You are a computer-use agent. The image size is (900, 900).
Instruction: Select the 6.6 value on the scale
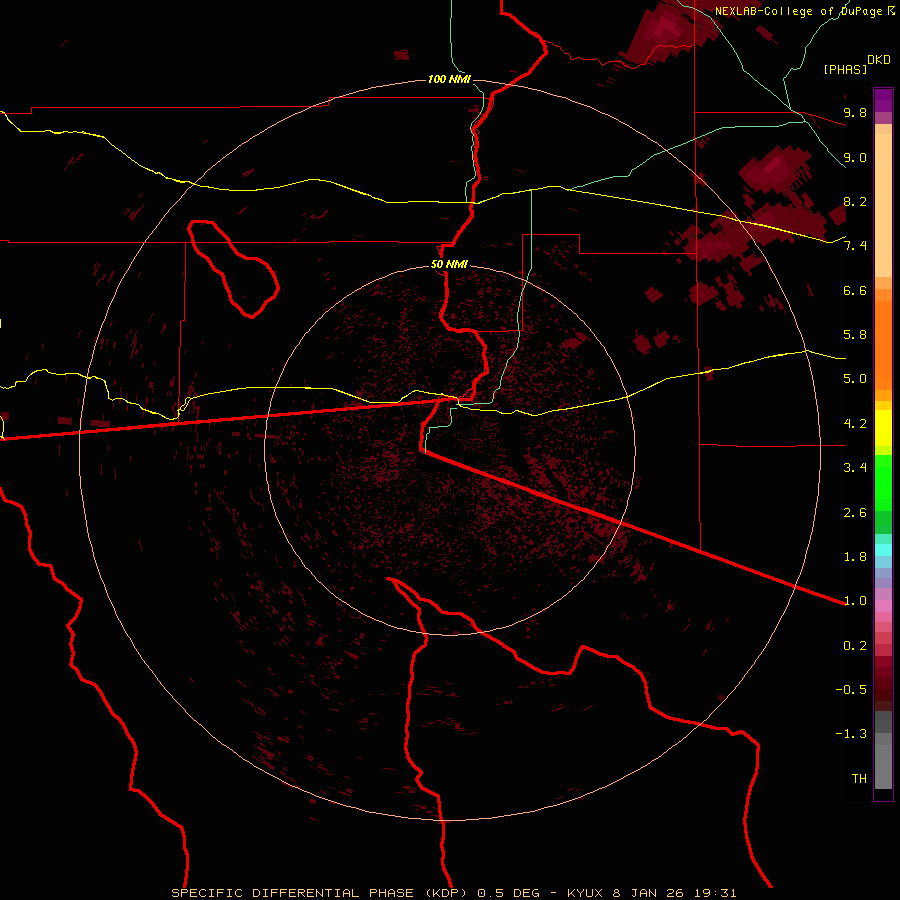(855, 290)
